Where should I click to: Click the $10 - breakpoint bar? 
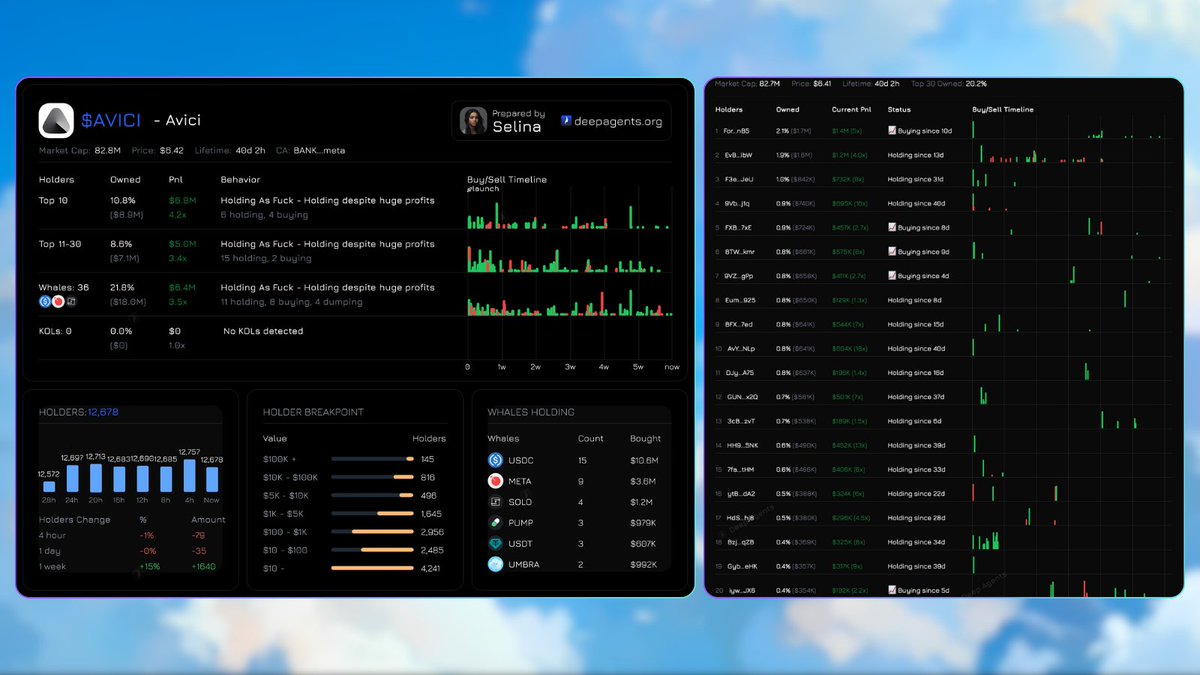point(372,568)
